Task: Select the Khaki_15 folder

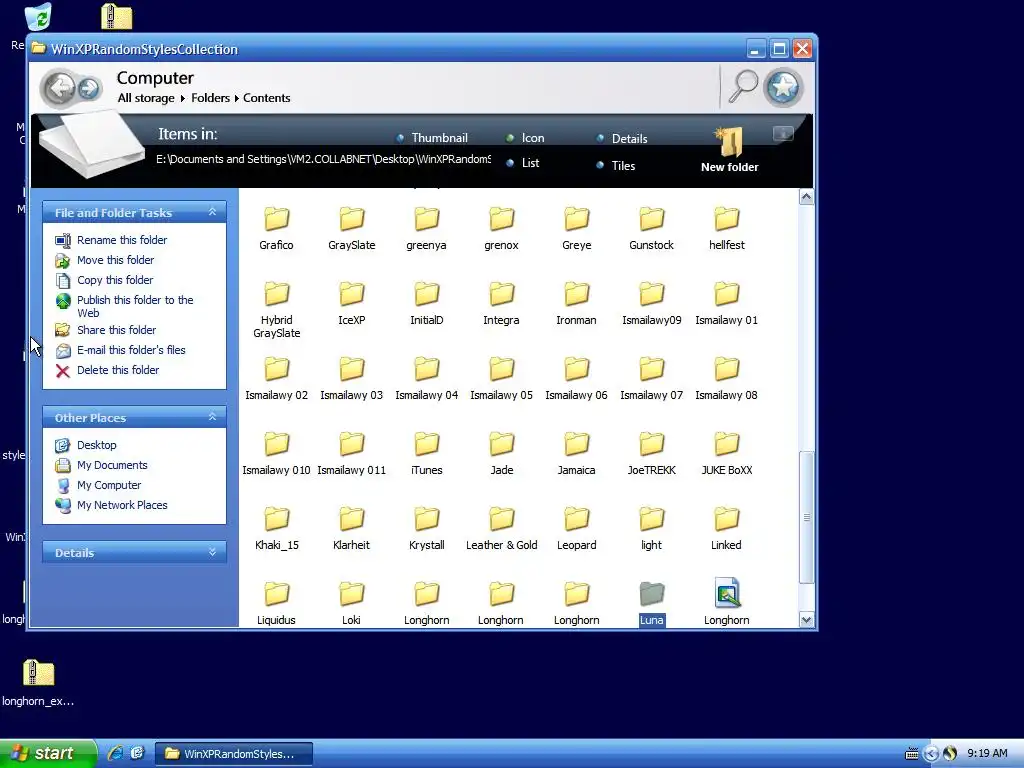Action: [276, 529]
